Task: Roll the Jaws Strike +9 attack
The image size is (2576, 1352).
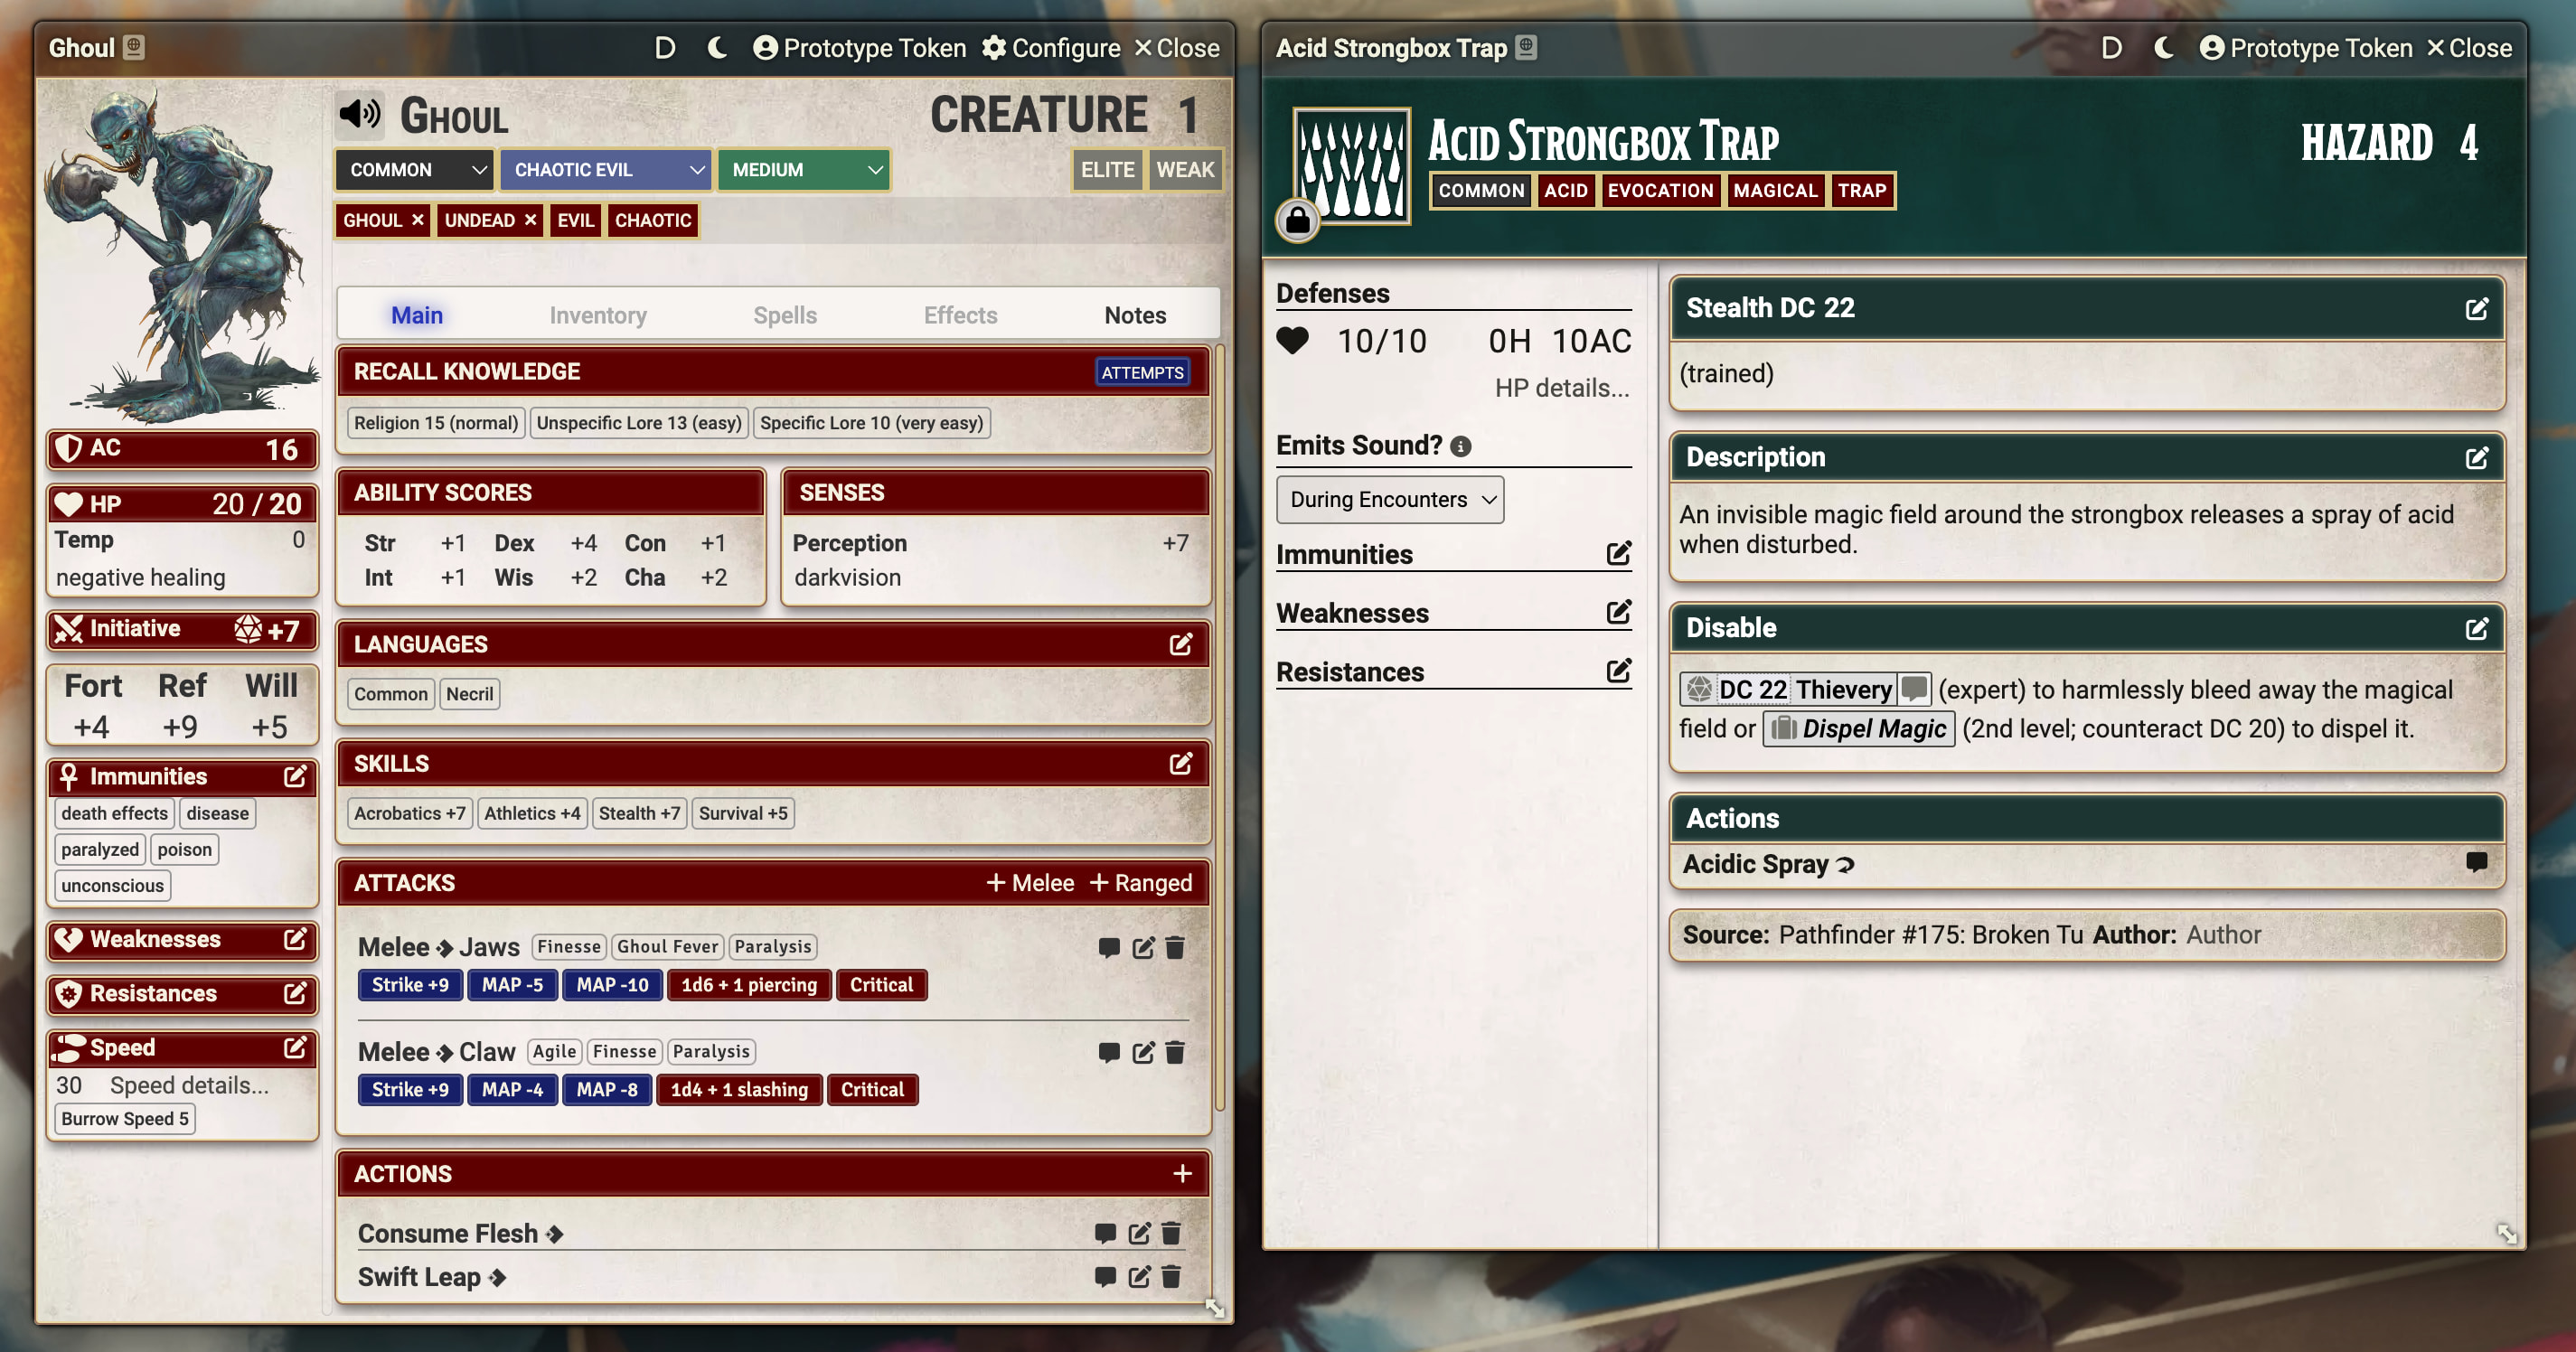Action: coord(410,984)
